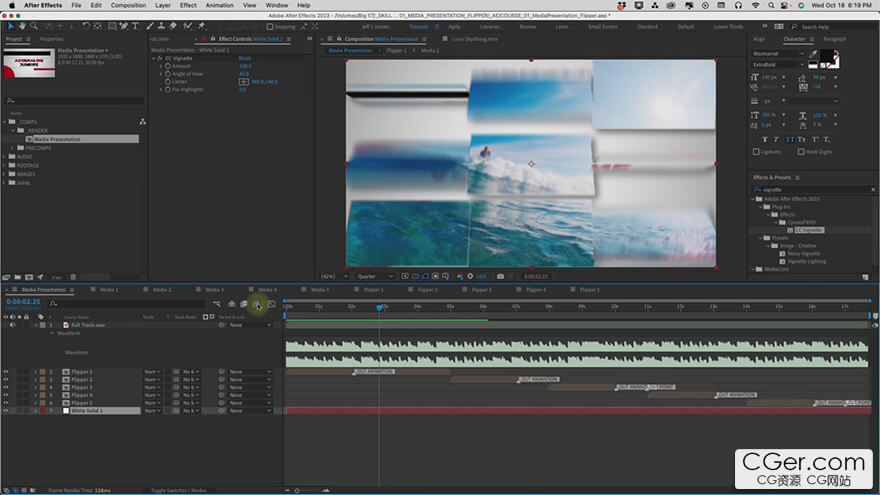
Task: Click the new composition icon in Project panel
Action: pos(29,277)
